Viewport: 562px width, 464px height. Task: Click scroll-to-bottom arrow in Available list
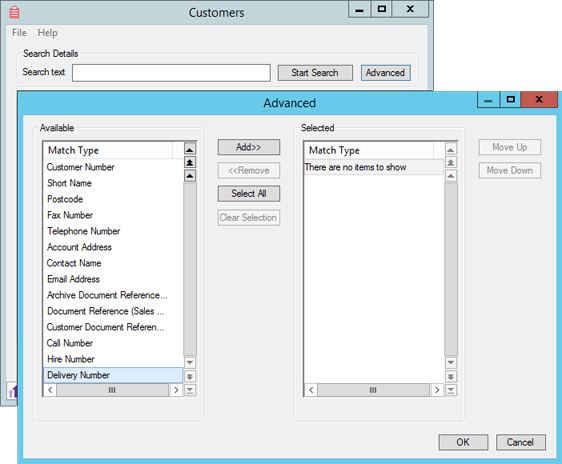pyautogui.click(x=190, y=390)
